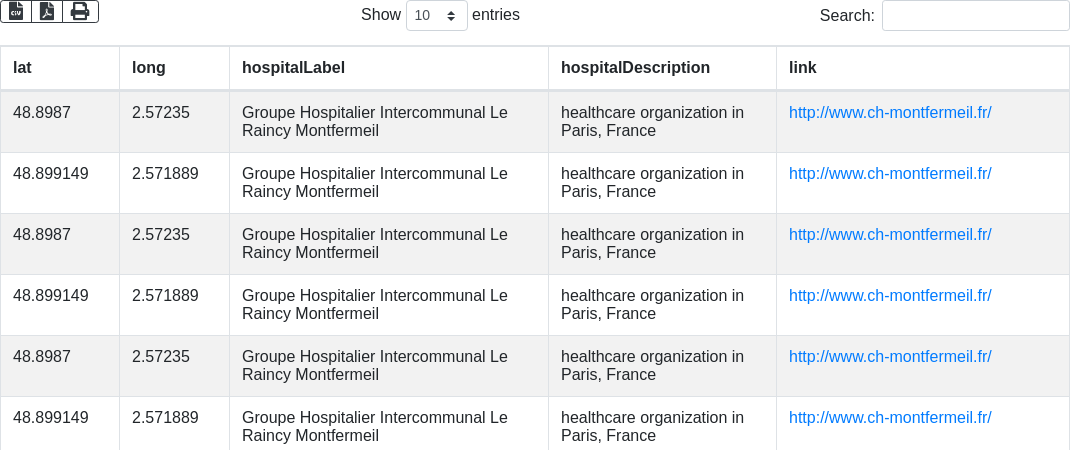Open the Show entries count dropdown
The width and height of the screenshot is (1070, 450).
pyautogui.click(x=437, y=15)
